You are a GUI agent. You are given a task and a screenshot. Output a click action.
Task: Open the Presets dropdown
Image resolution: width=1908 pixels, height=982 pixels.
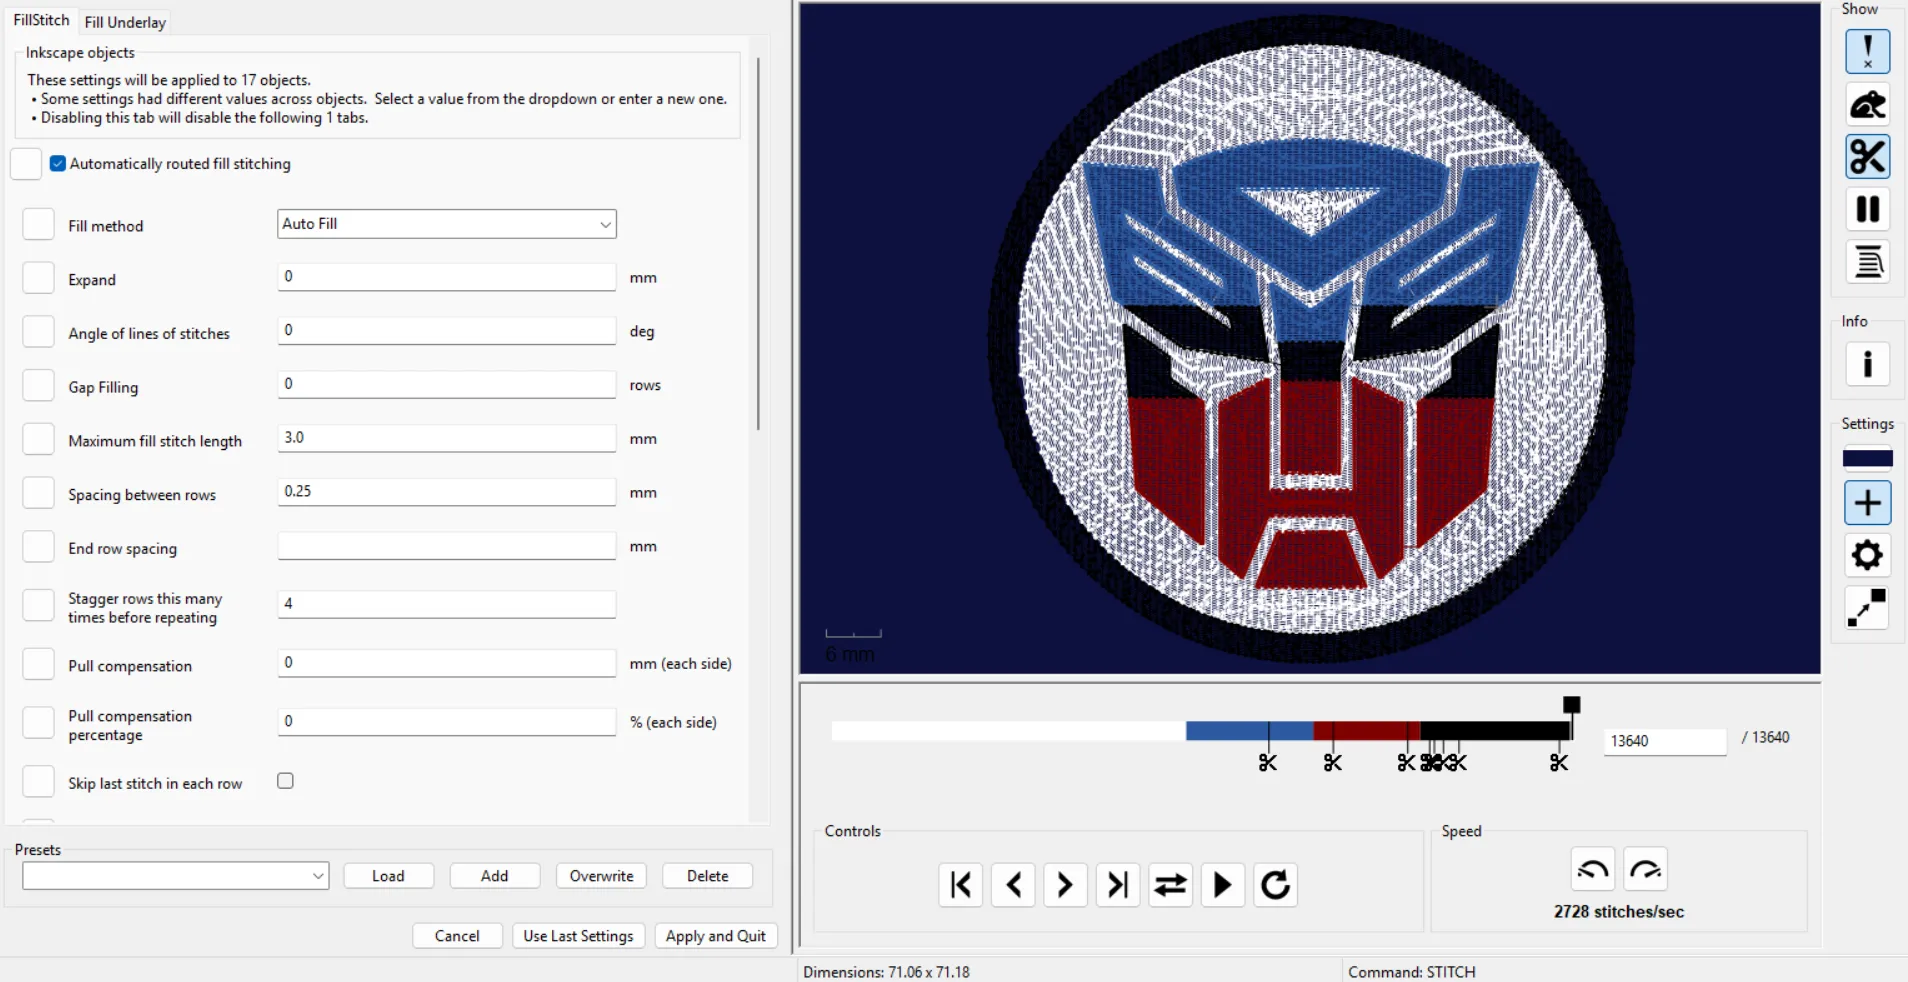[176, 876]
